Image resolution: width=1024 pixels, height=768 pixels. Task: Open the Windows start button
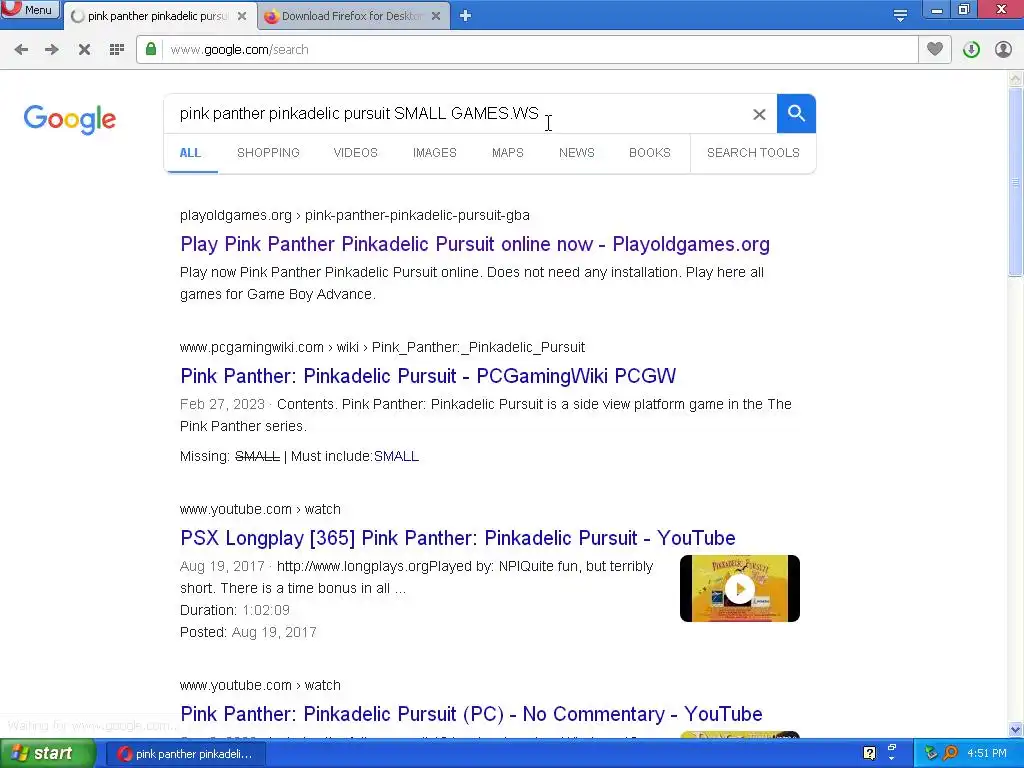[47, 754]
